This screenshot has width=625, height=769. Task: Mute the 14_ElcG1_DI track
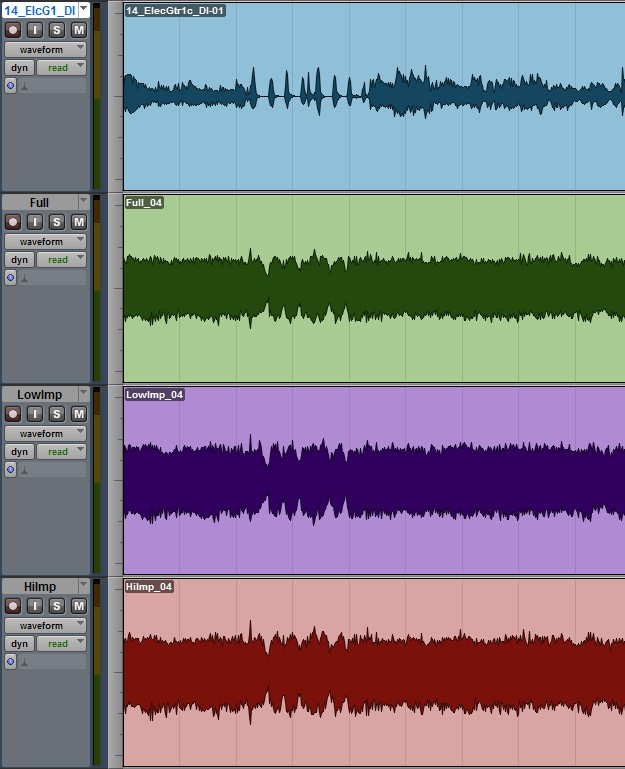click(78, 30)
